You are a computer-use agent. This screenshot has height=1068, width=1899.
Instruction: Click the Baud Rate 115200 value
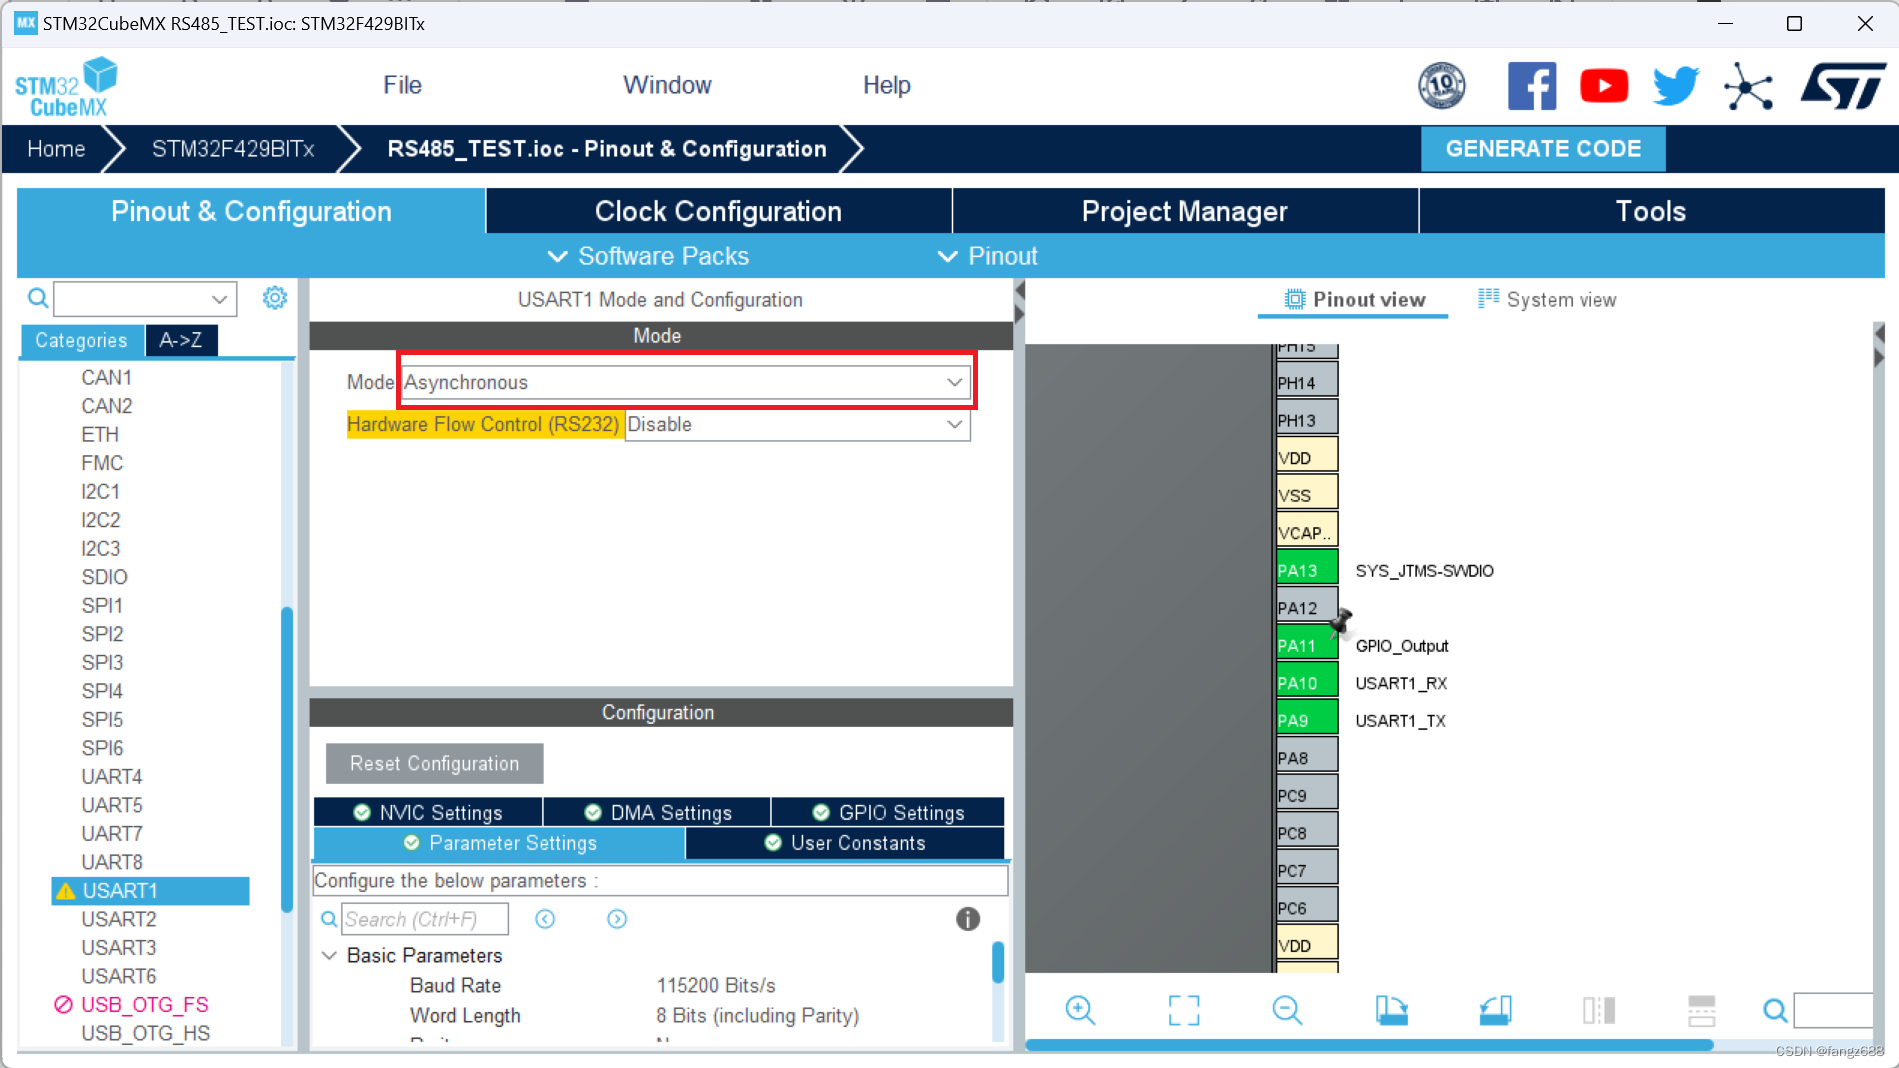[x=716, y=985]
